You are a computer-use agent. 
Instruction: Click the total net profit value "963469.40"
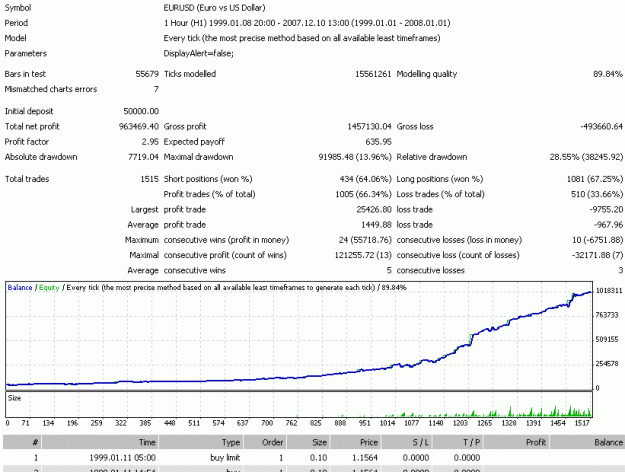coord(139,126)
